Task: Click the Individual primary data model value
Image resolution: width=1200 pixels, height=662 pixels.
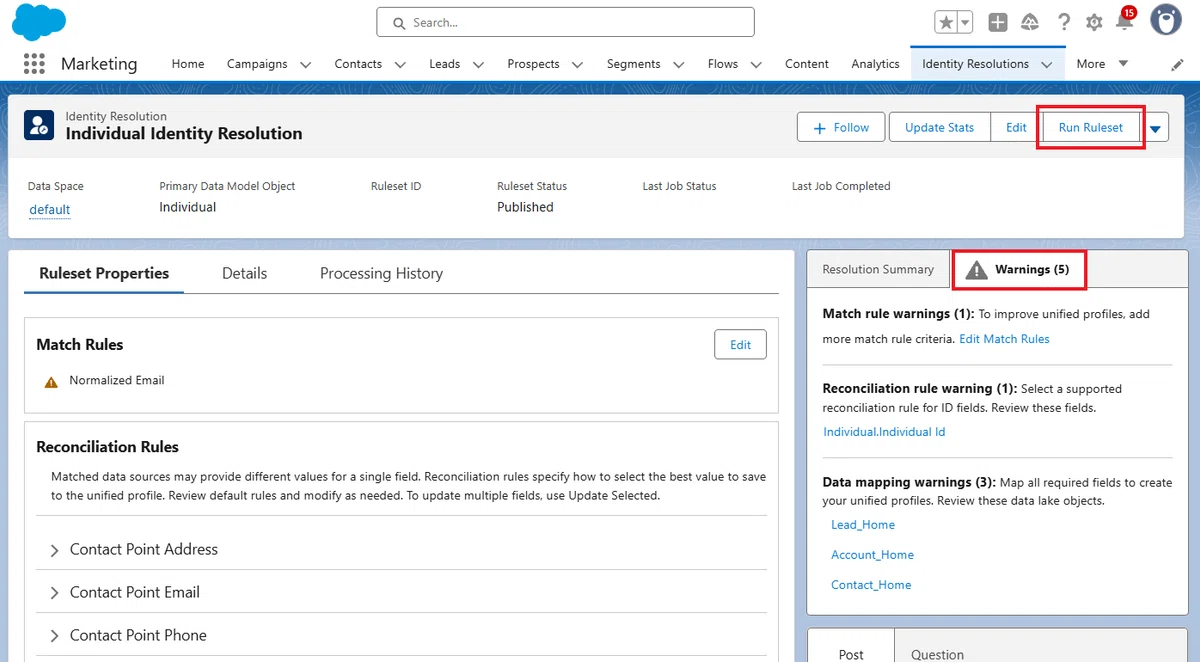Action: coord(187,207)
